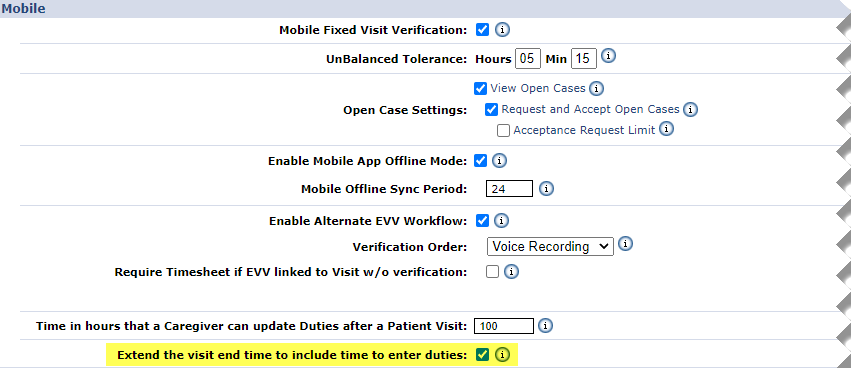Viewport: 851px width, 368px height.
Task: Click info icon for Caregiver update Duties hours
Action: tap(545, 326)
